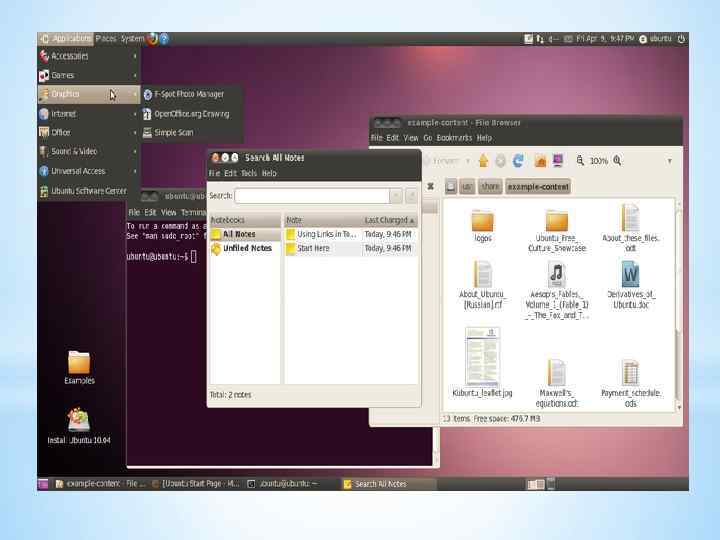Expand Games submenu in Applications menu
720x540 pixels.
point(89,75)
